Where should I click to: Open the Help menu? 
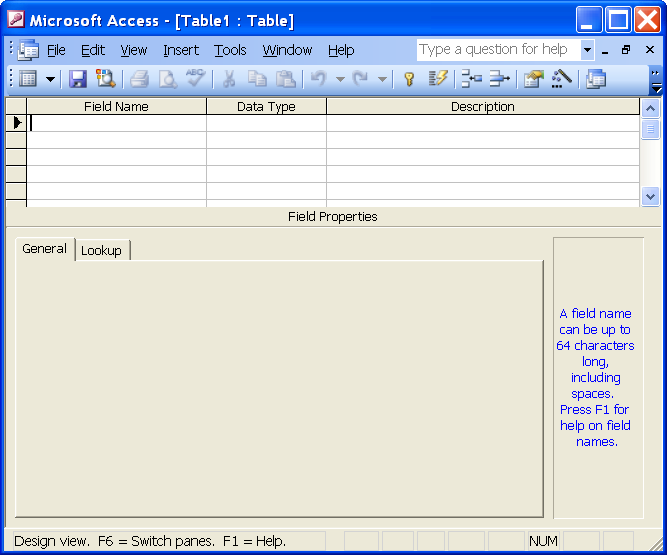pyautogui.click(x=341, y=50)
